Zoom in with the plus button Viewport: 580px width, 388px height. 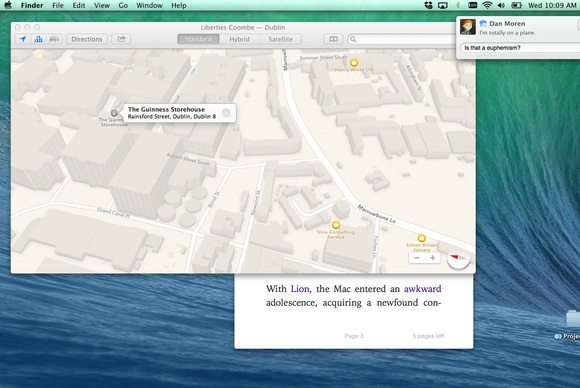click(x=432, y=258)
